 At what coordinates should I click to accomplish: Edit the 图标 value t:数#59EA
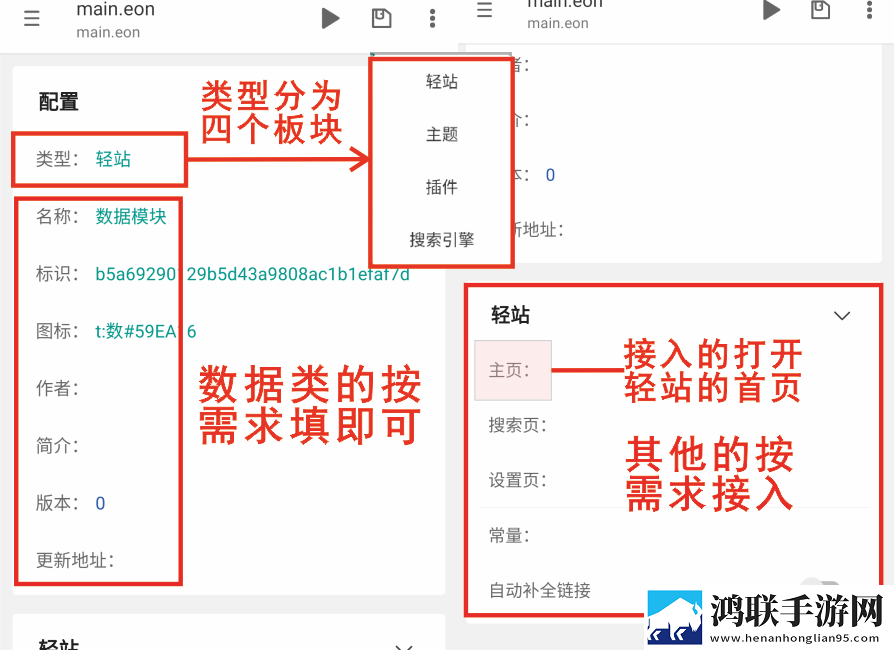pyautogui.click(x=145, y=331)
